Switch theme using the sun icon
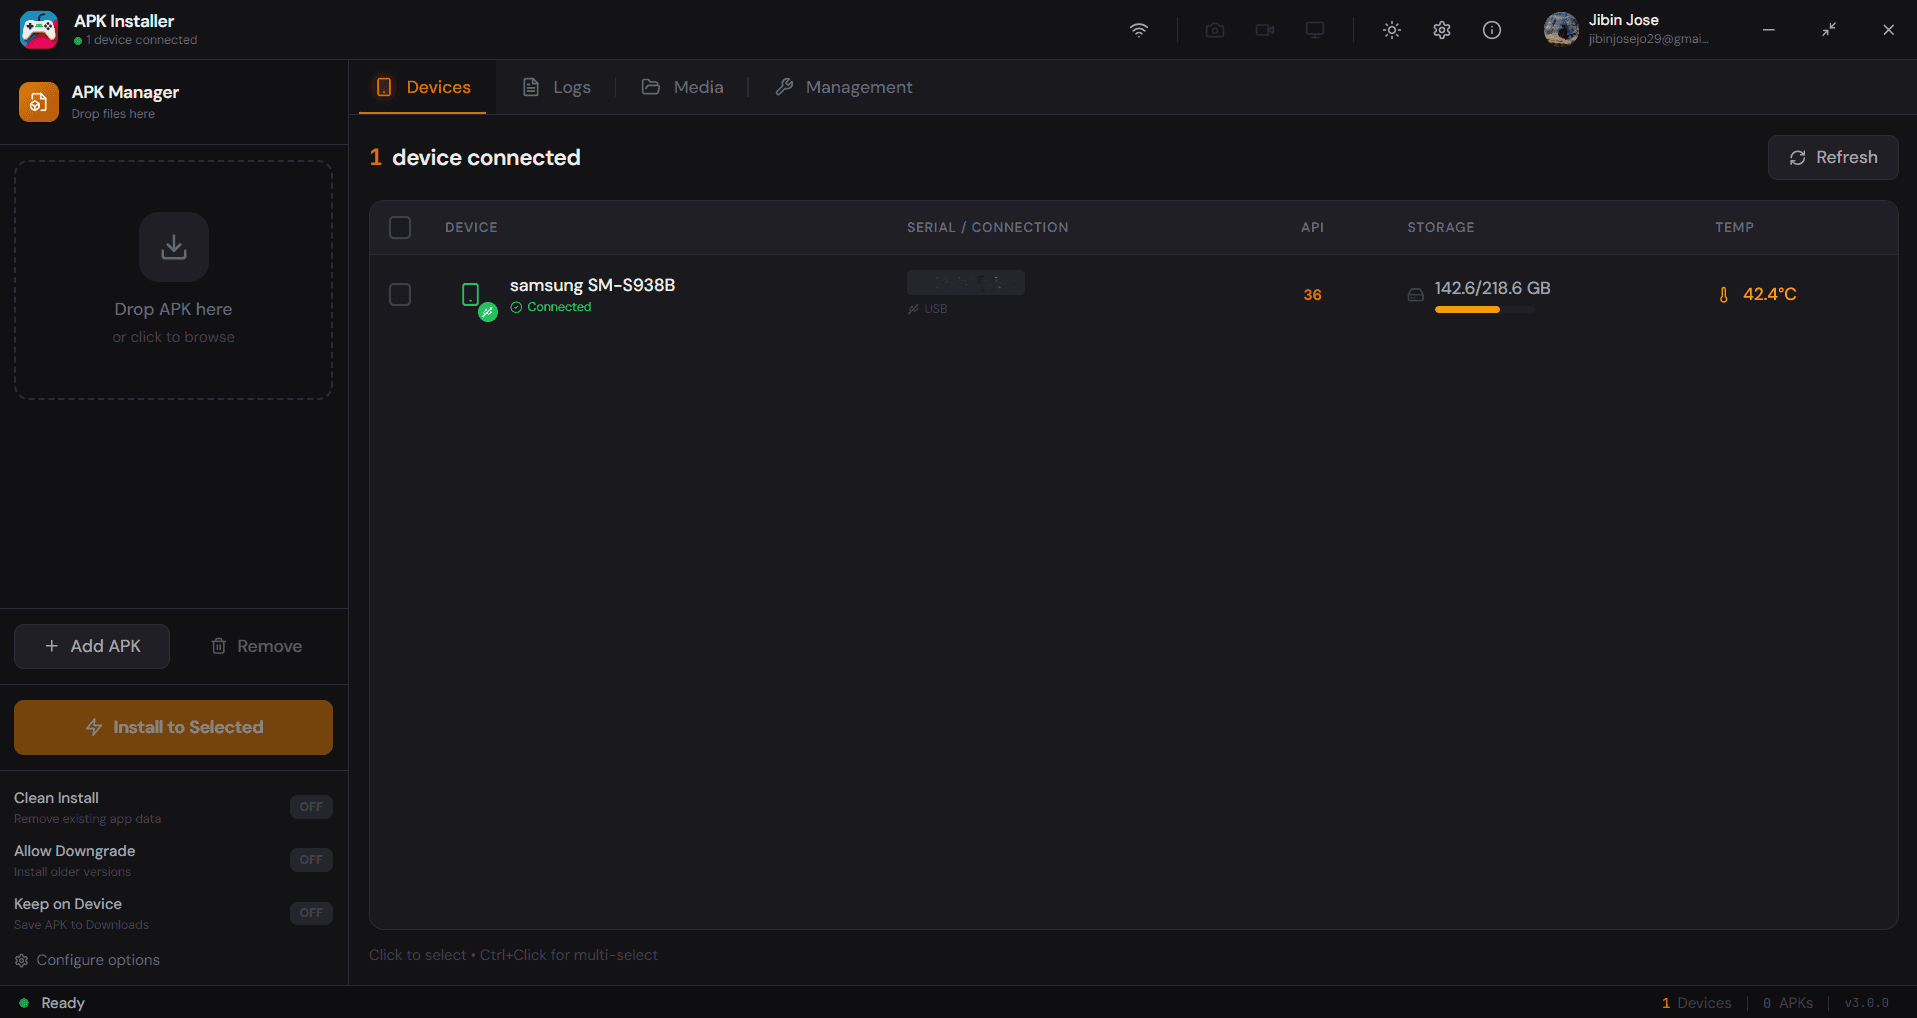 (x=1391, y=30)
